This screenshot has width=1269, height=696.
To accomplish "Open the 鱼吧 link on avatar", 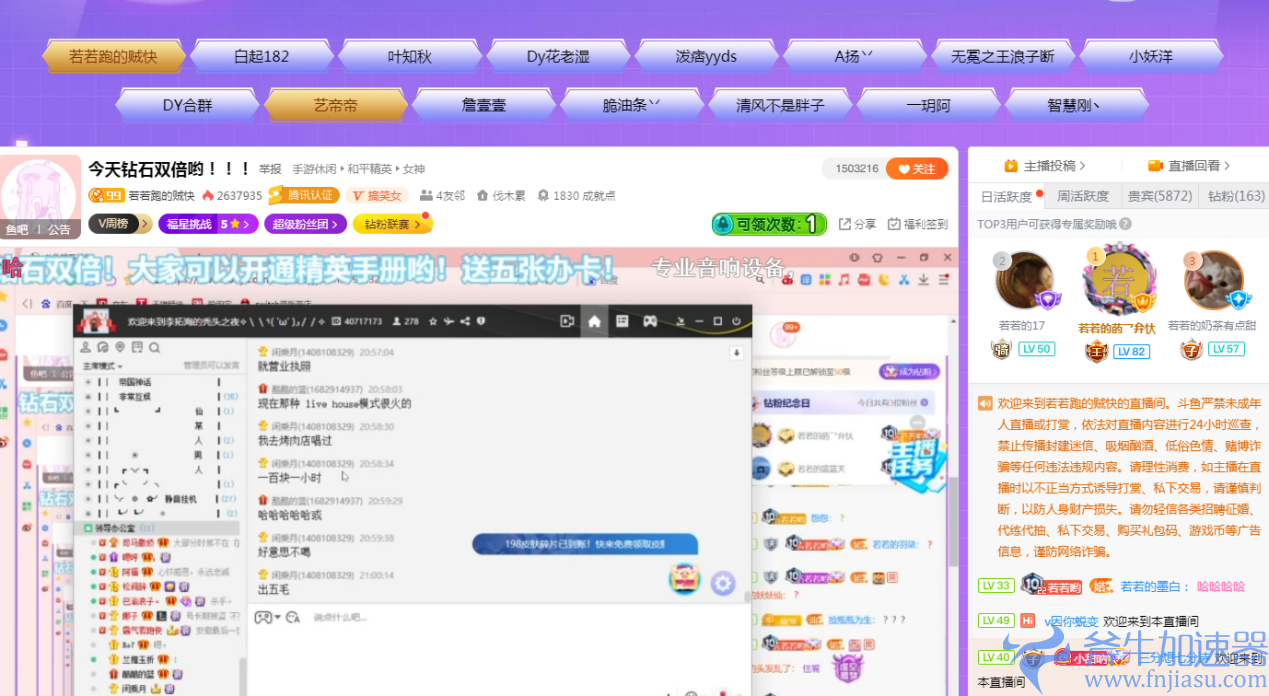I will (17, 229).
